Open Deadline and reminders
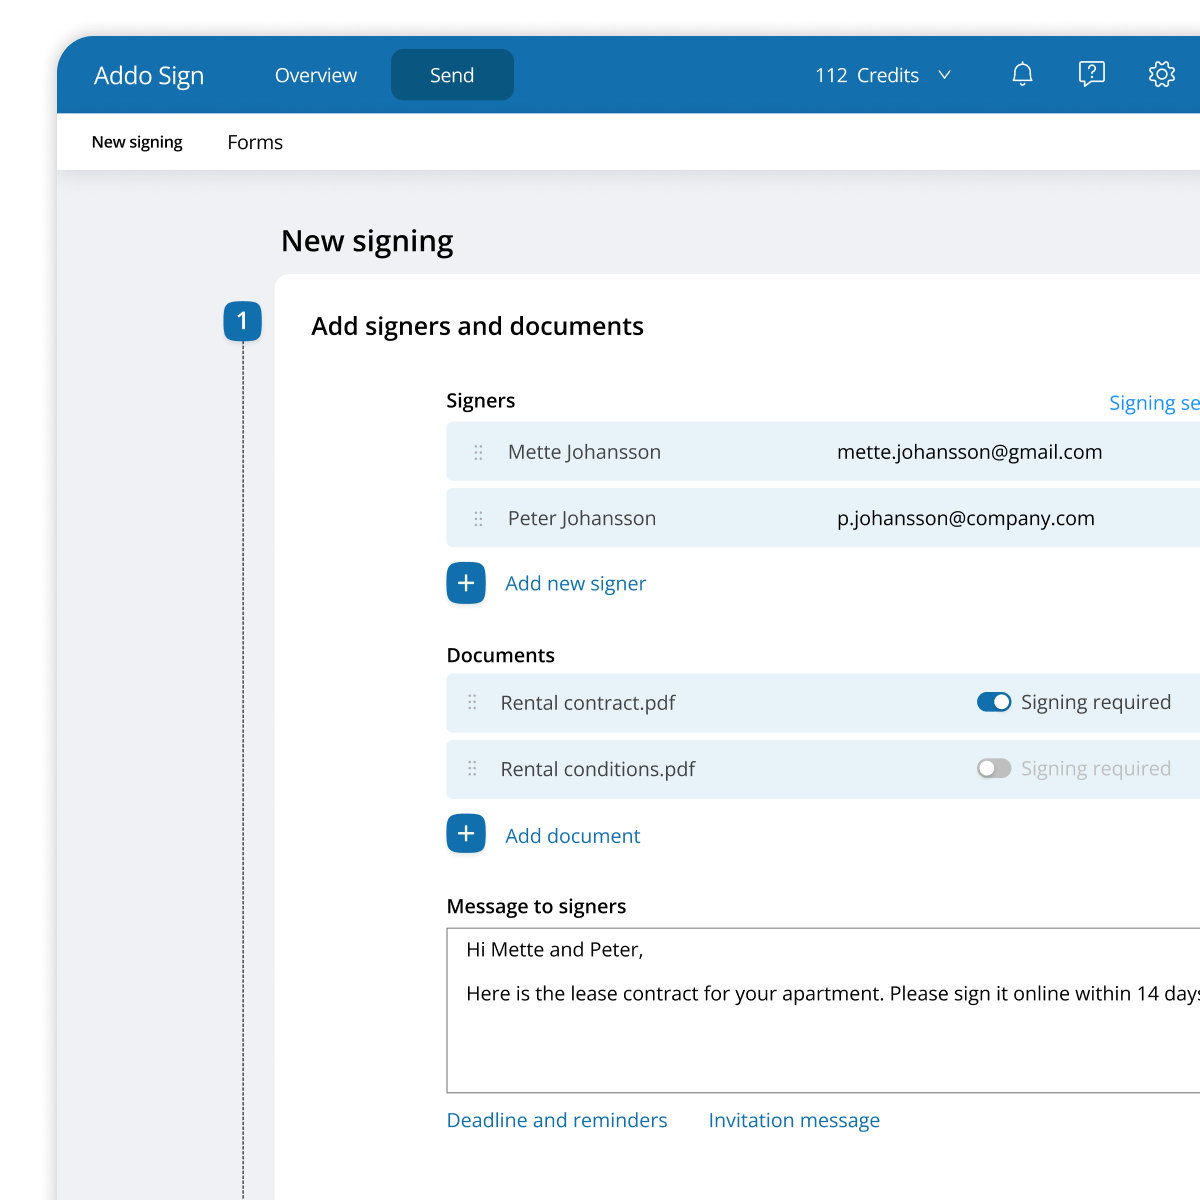This screenshot has width=1200, height=1200. [557, 1120]
